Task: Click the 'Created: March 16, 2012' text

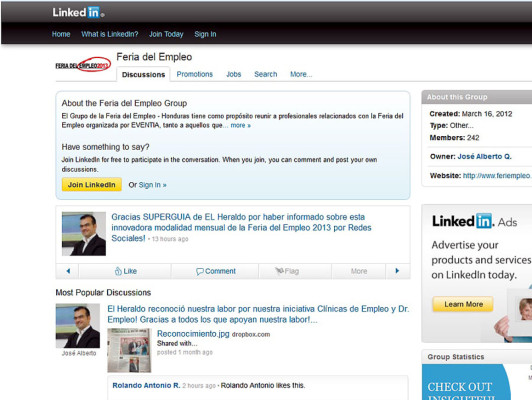Action: click(x=471, y=114)
